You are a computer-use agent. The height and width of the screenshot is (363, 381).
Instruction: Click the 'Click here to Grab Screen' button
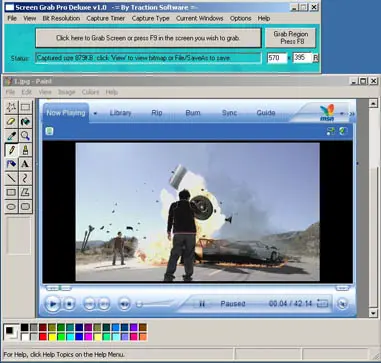(x=148, y=38)
